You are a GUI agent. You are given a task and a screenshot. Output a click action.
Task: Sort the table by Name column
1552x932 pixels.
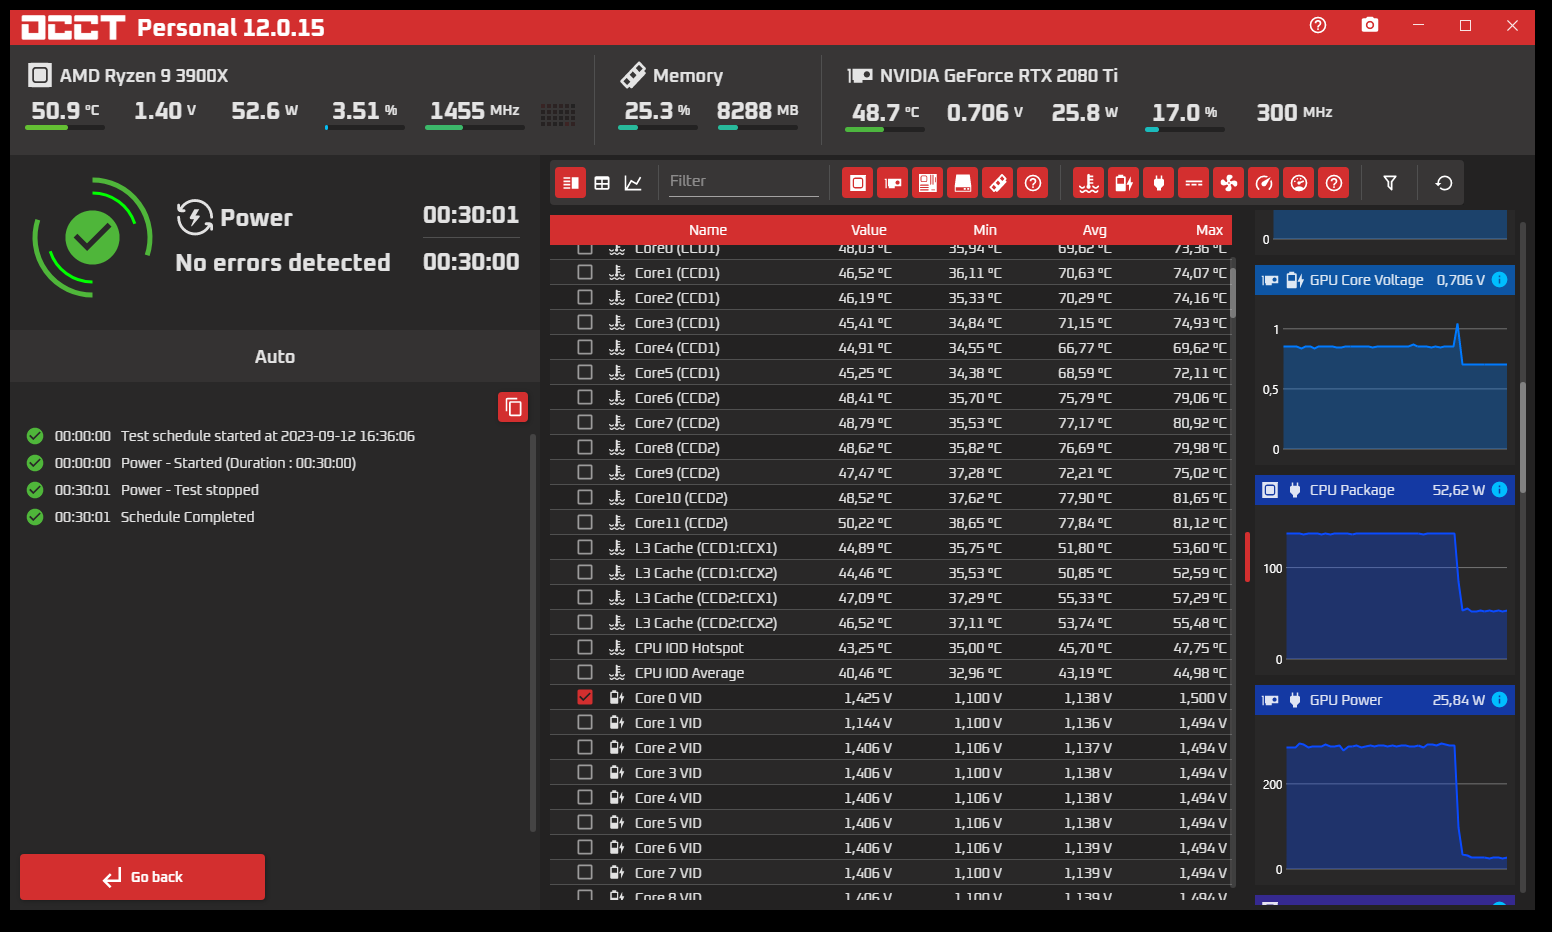(x=708, y=230)
